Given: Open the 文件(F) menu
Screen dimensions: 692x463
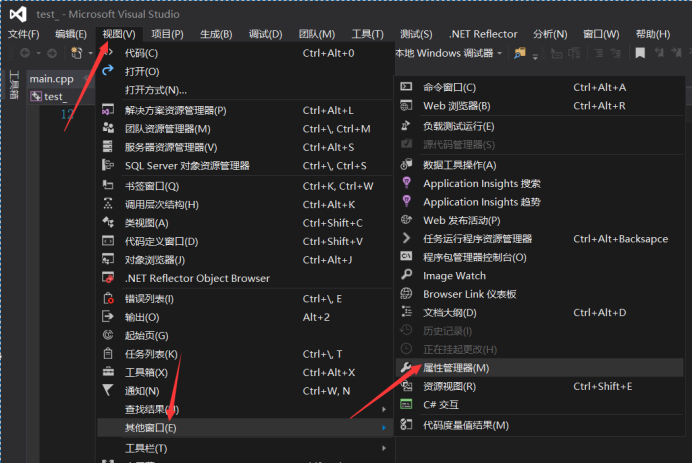Looking at the screenshot, I should pyautogui.click(x=24, y=34).
